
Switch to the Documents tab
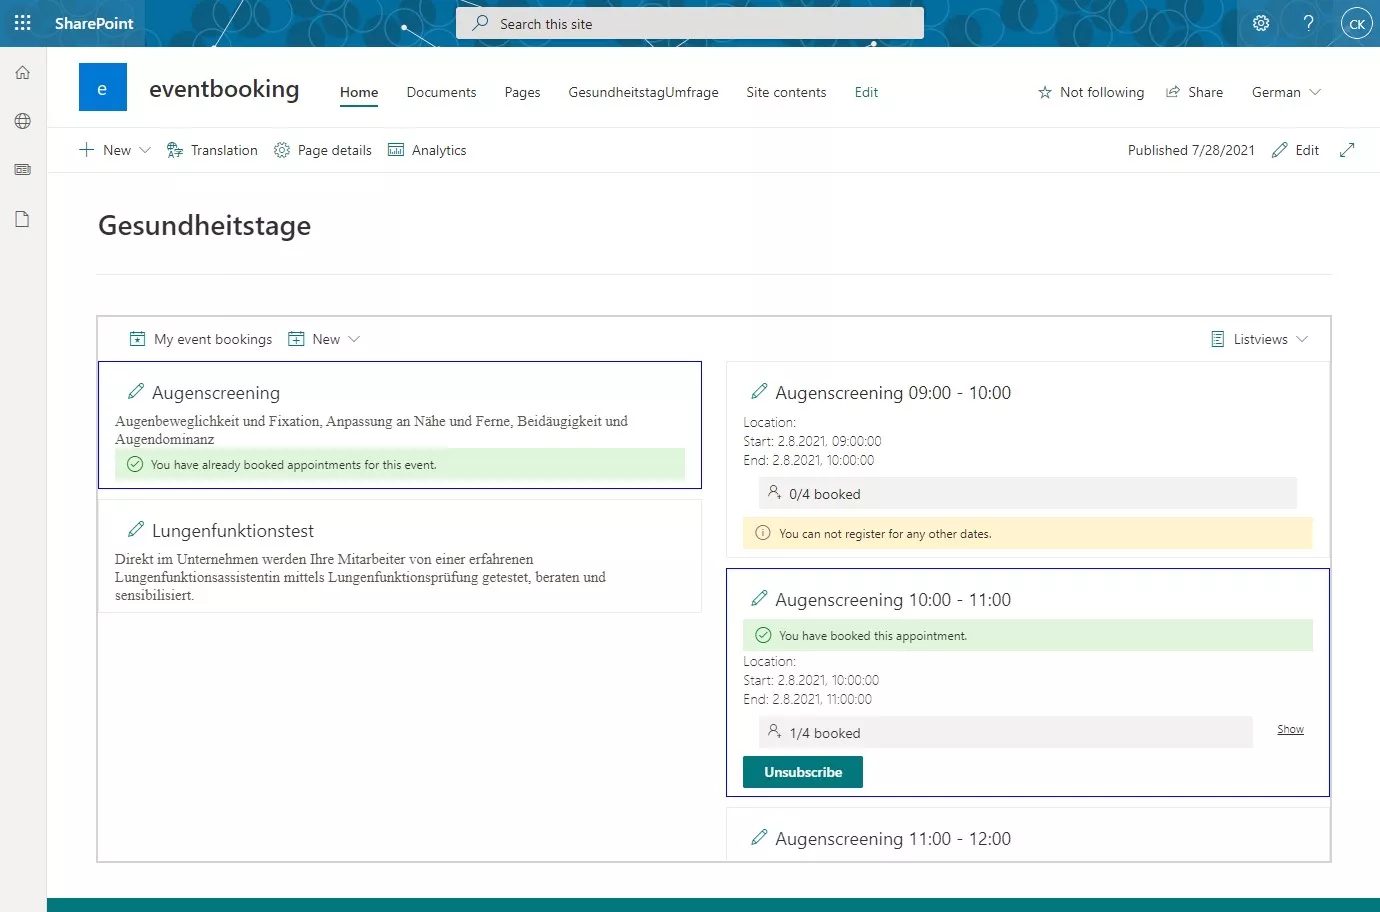point(441,92)
